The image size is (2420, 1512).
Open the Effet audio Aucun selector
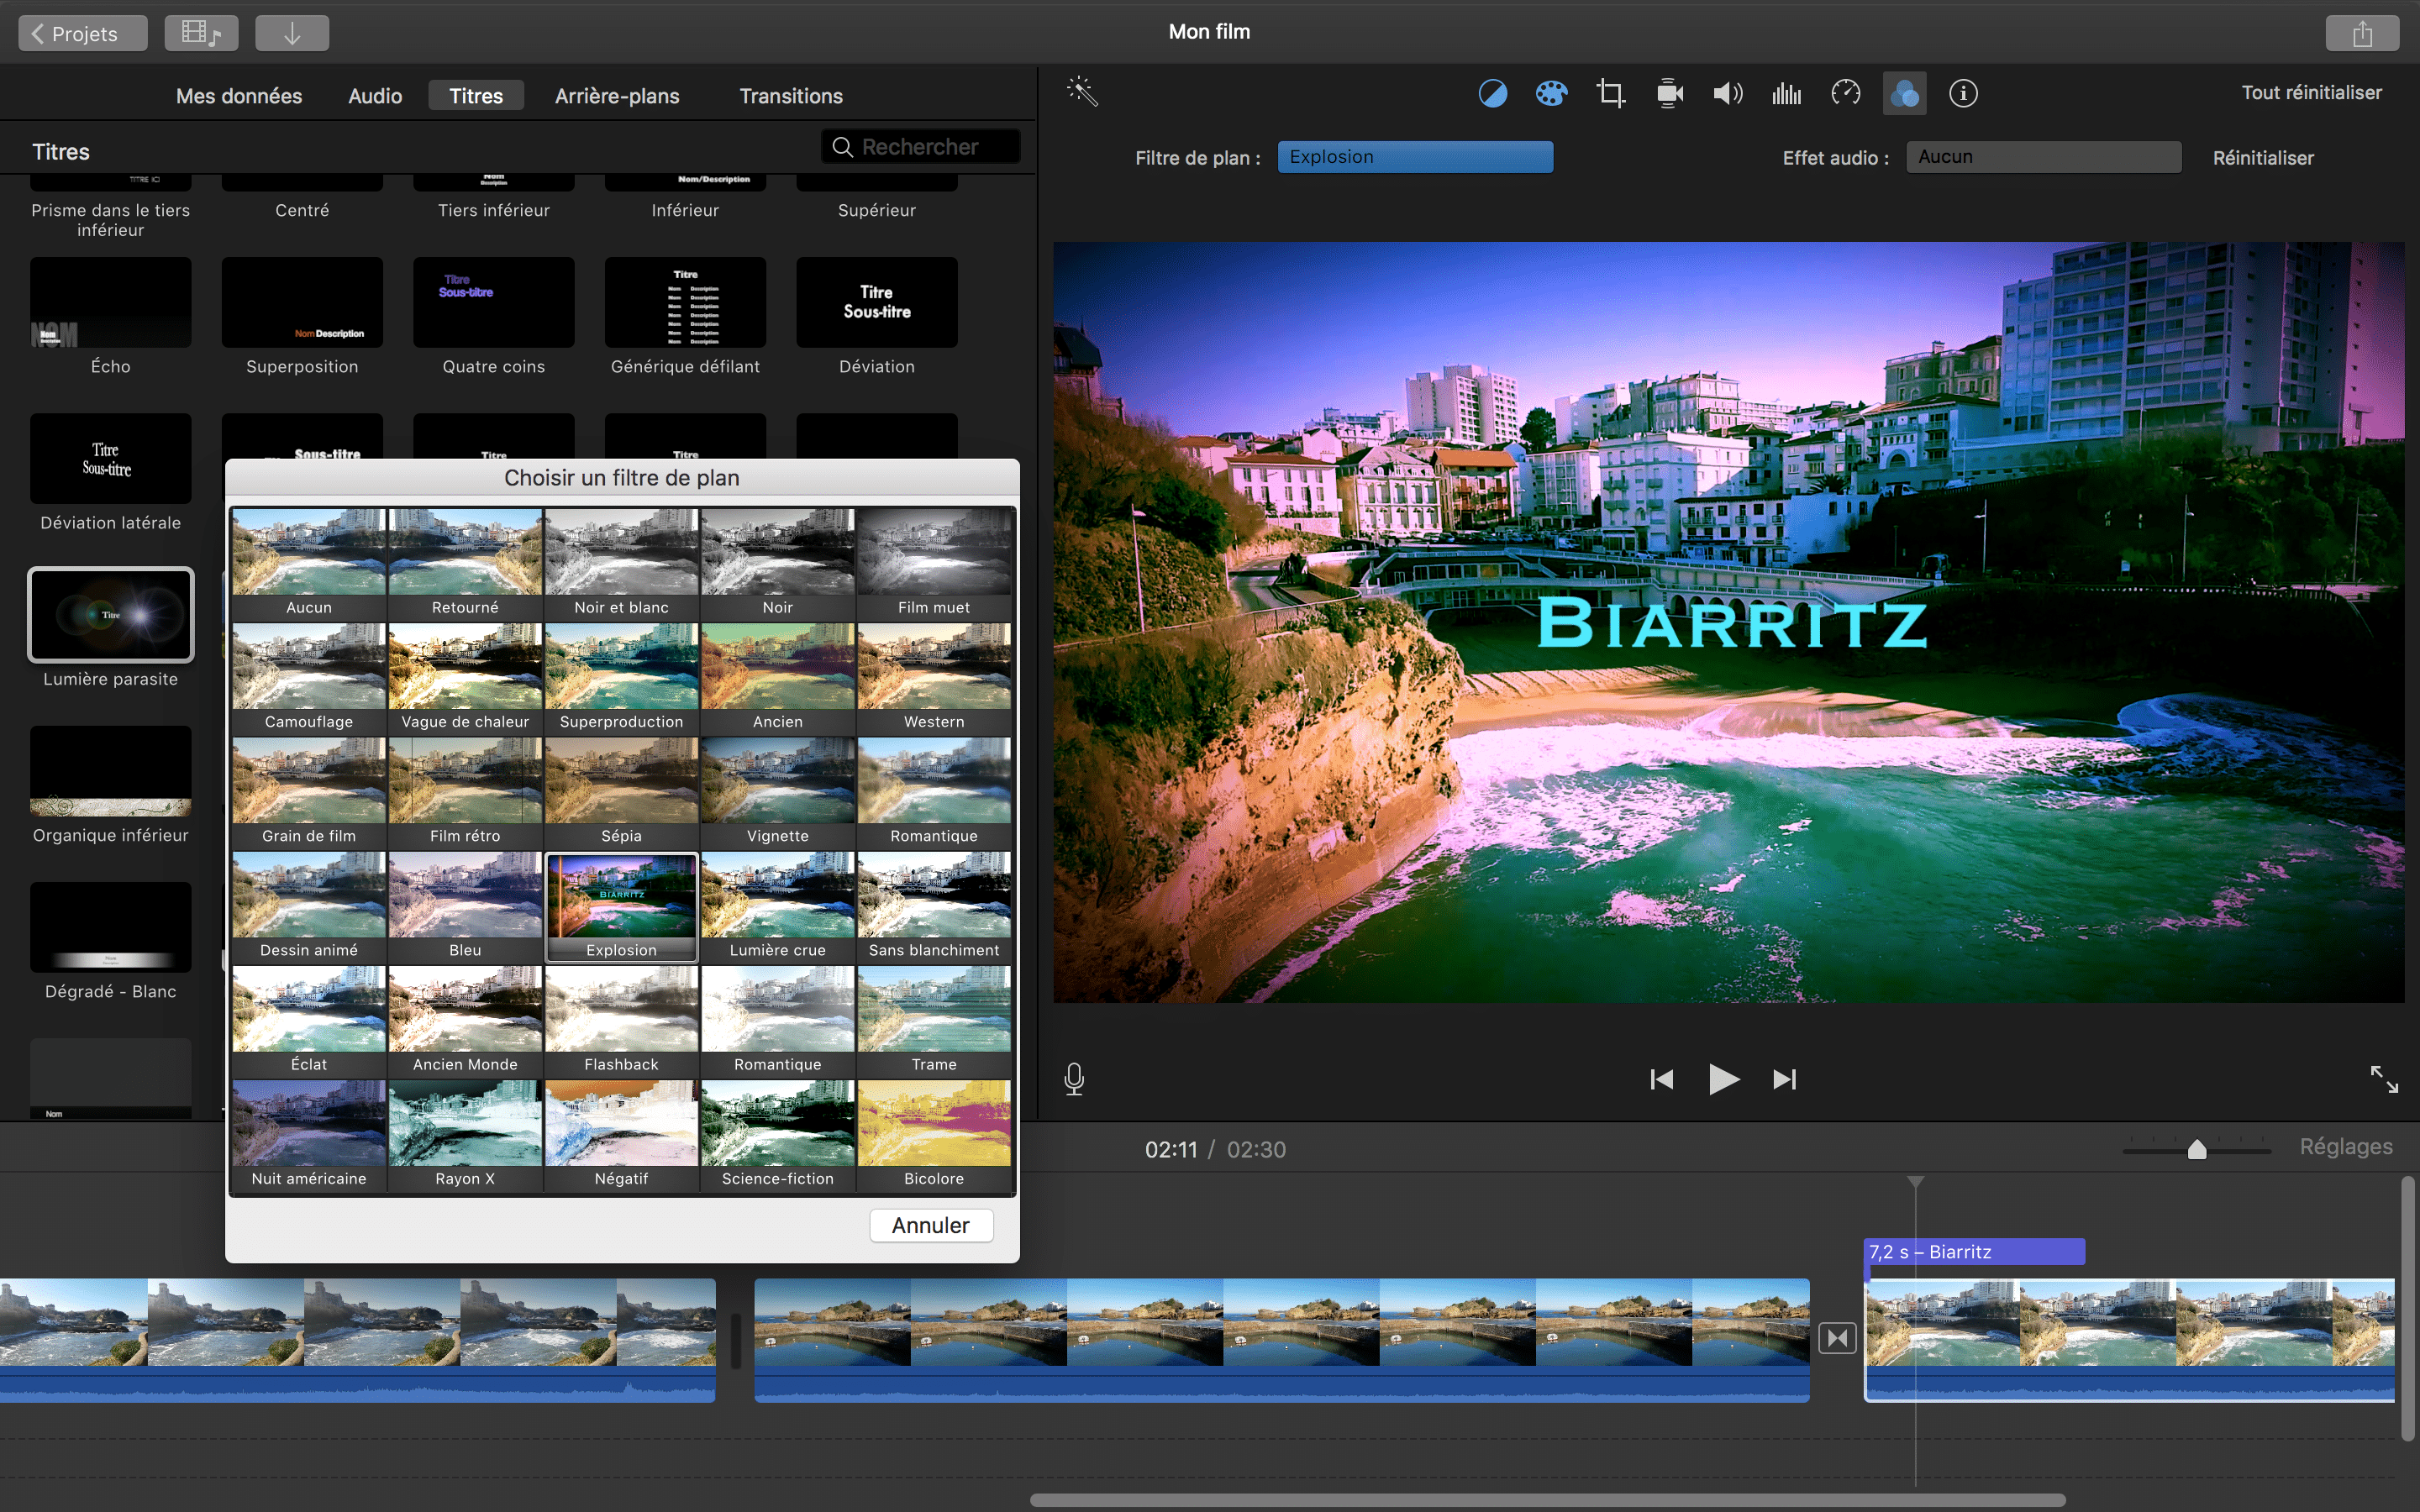(x=2043, y=156)
